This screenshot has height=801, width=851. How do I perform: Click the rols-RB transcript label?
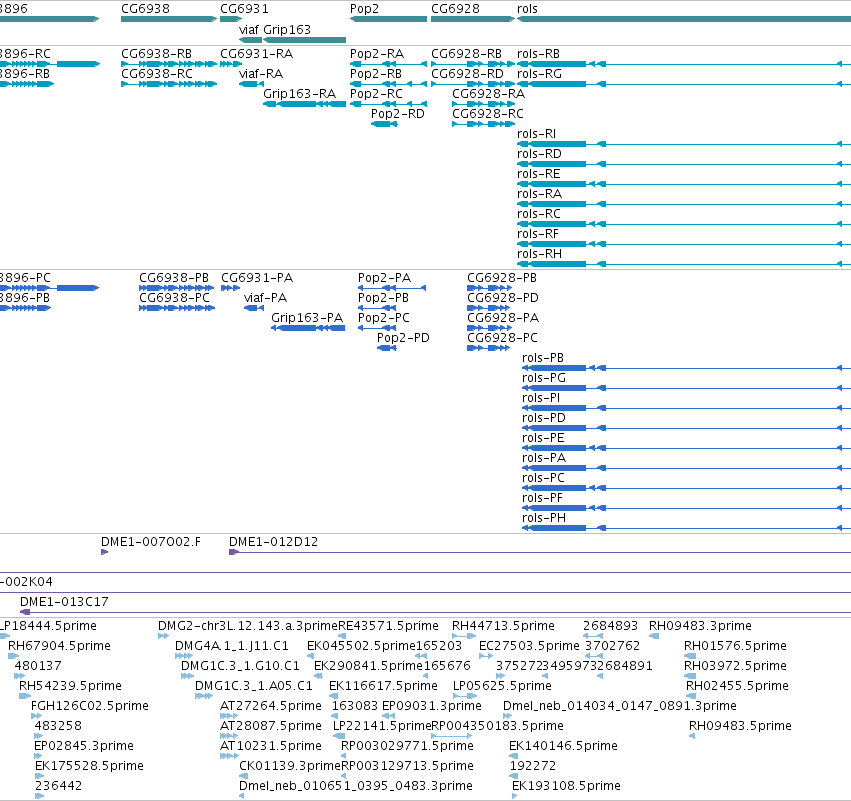(x=538, y=54)
